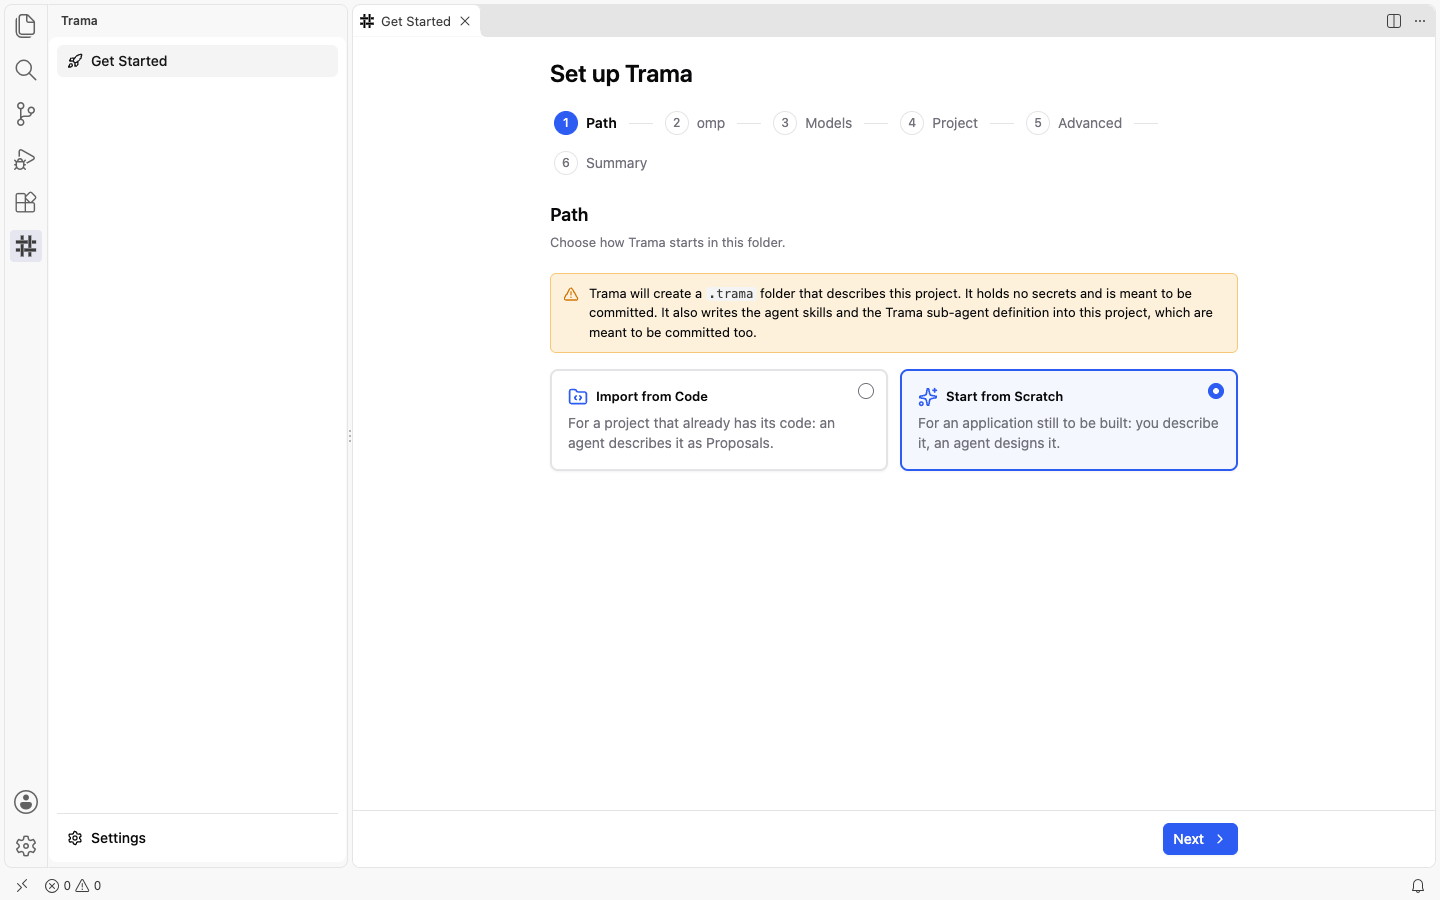Go to step 4 Project
This screenshot has width=1440, height=900.
(939, 123)
